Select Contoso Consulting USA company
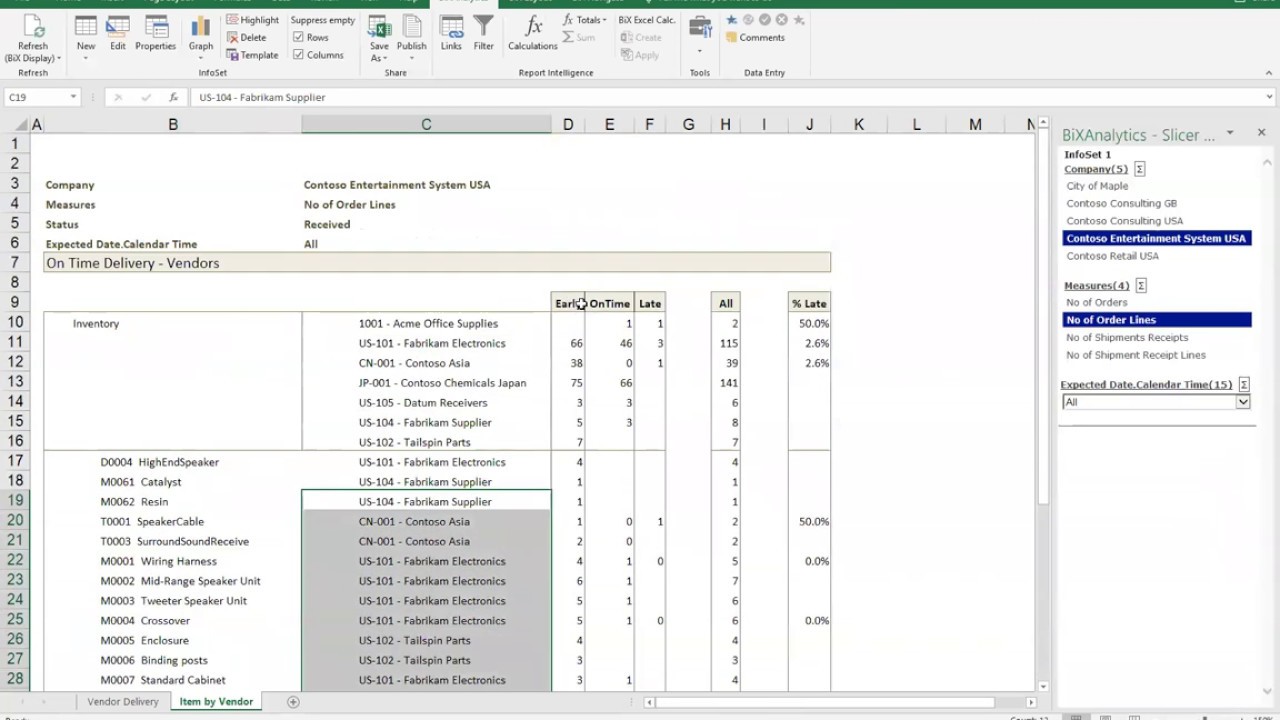 tap(1125, 221)
